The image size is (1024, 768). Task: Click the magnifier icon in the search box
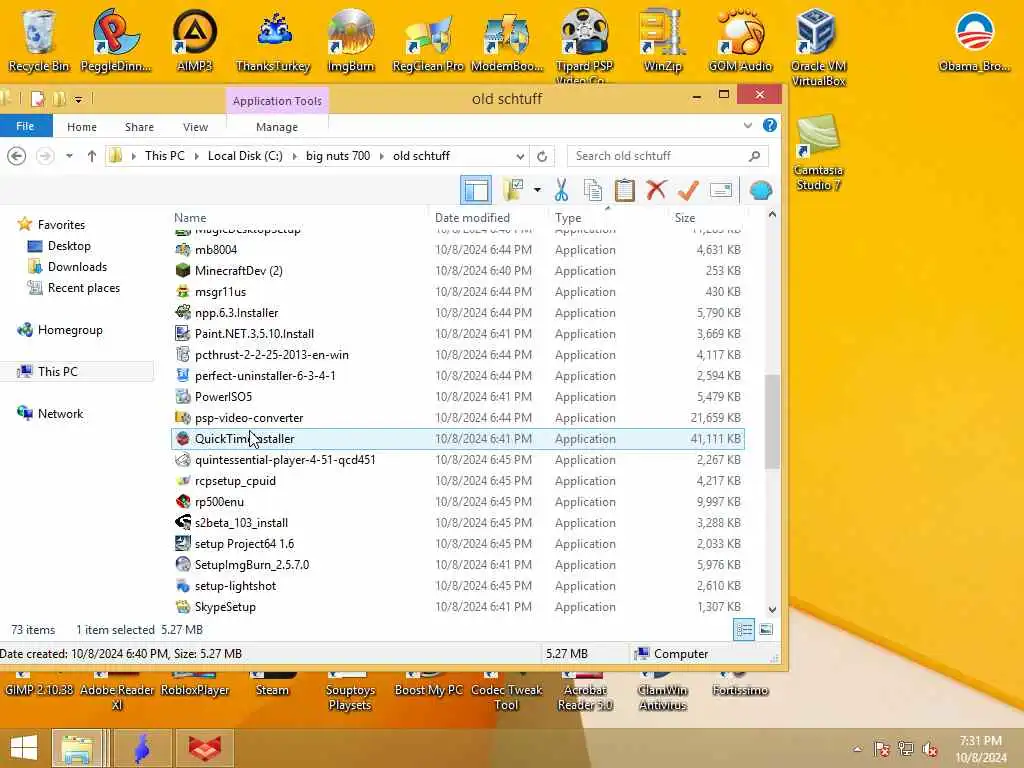[754, 156]
